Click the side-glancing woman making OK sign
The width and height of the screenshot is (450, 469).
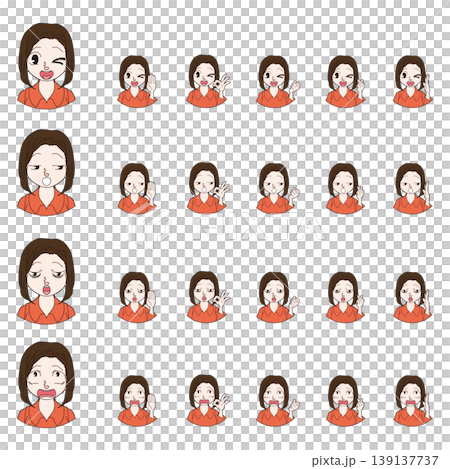[208, 188]
